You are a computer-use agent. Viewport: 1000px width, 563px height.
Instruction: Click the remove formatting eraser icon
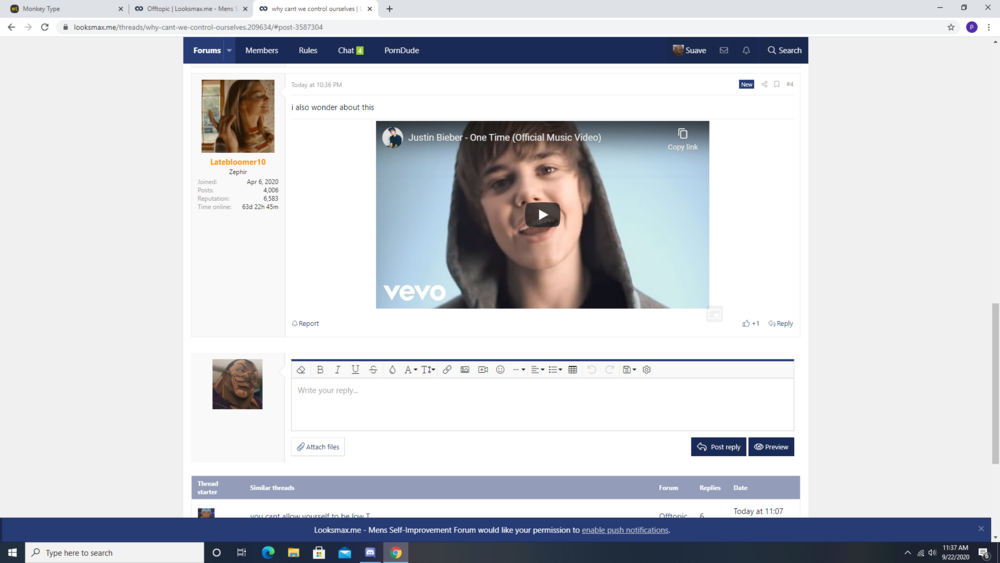(x=301, y=370)
